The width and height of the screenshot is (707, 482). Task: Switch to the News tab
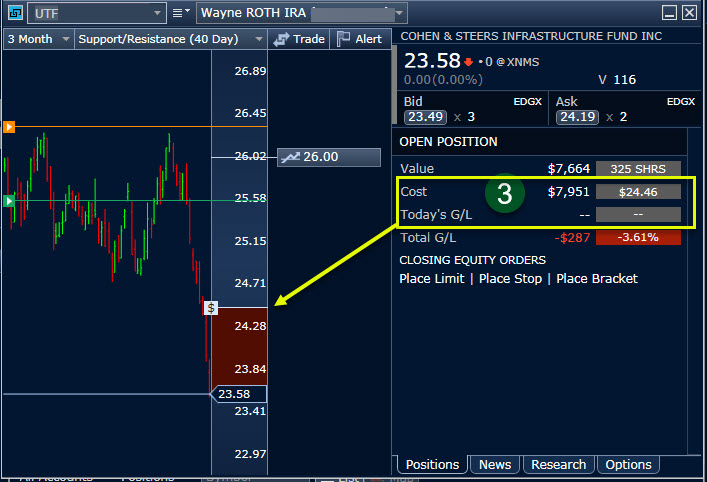[495, 464]
